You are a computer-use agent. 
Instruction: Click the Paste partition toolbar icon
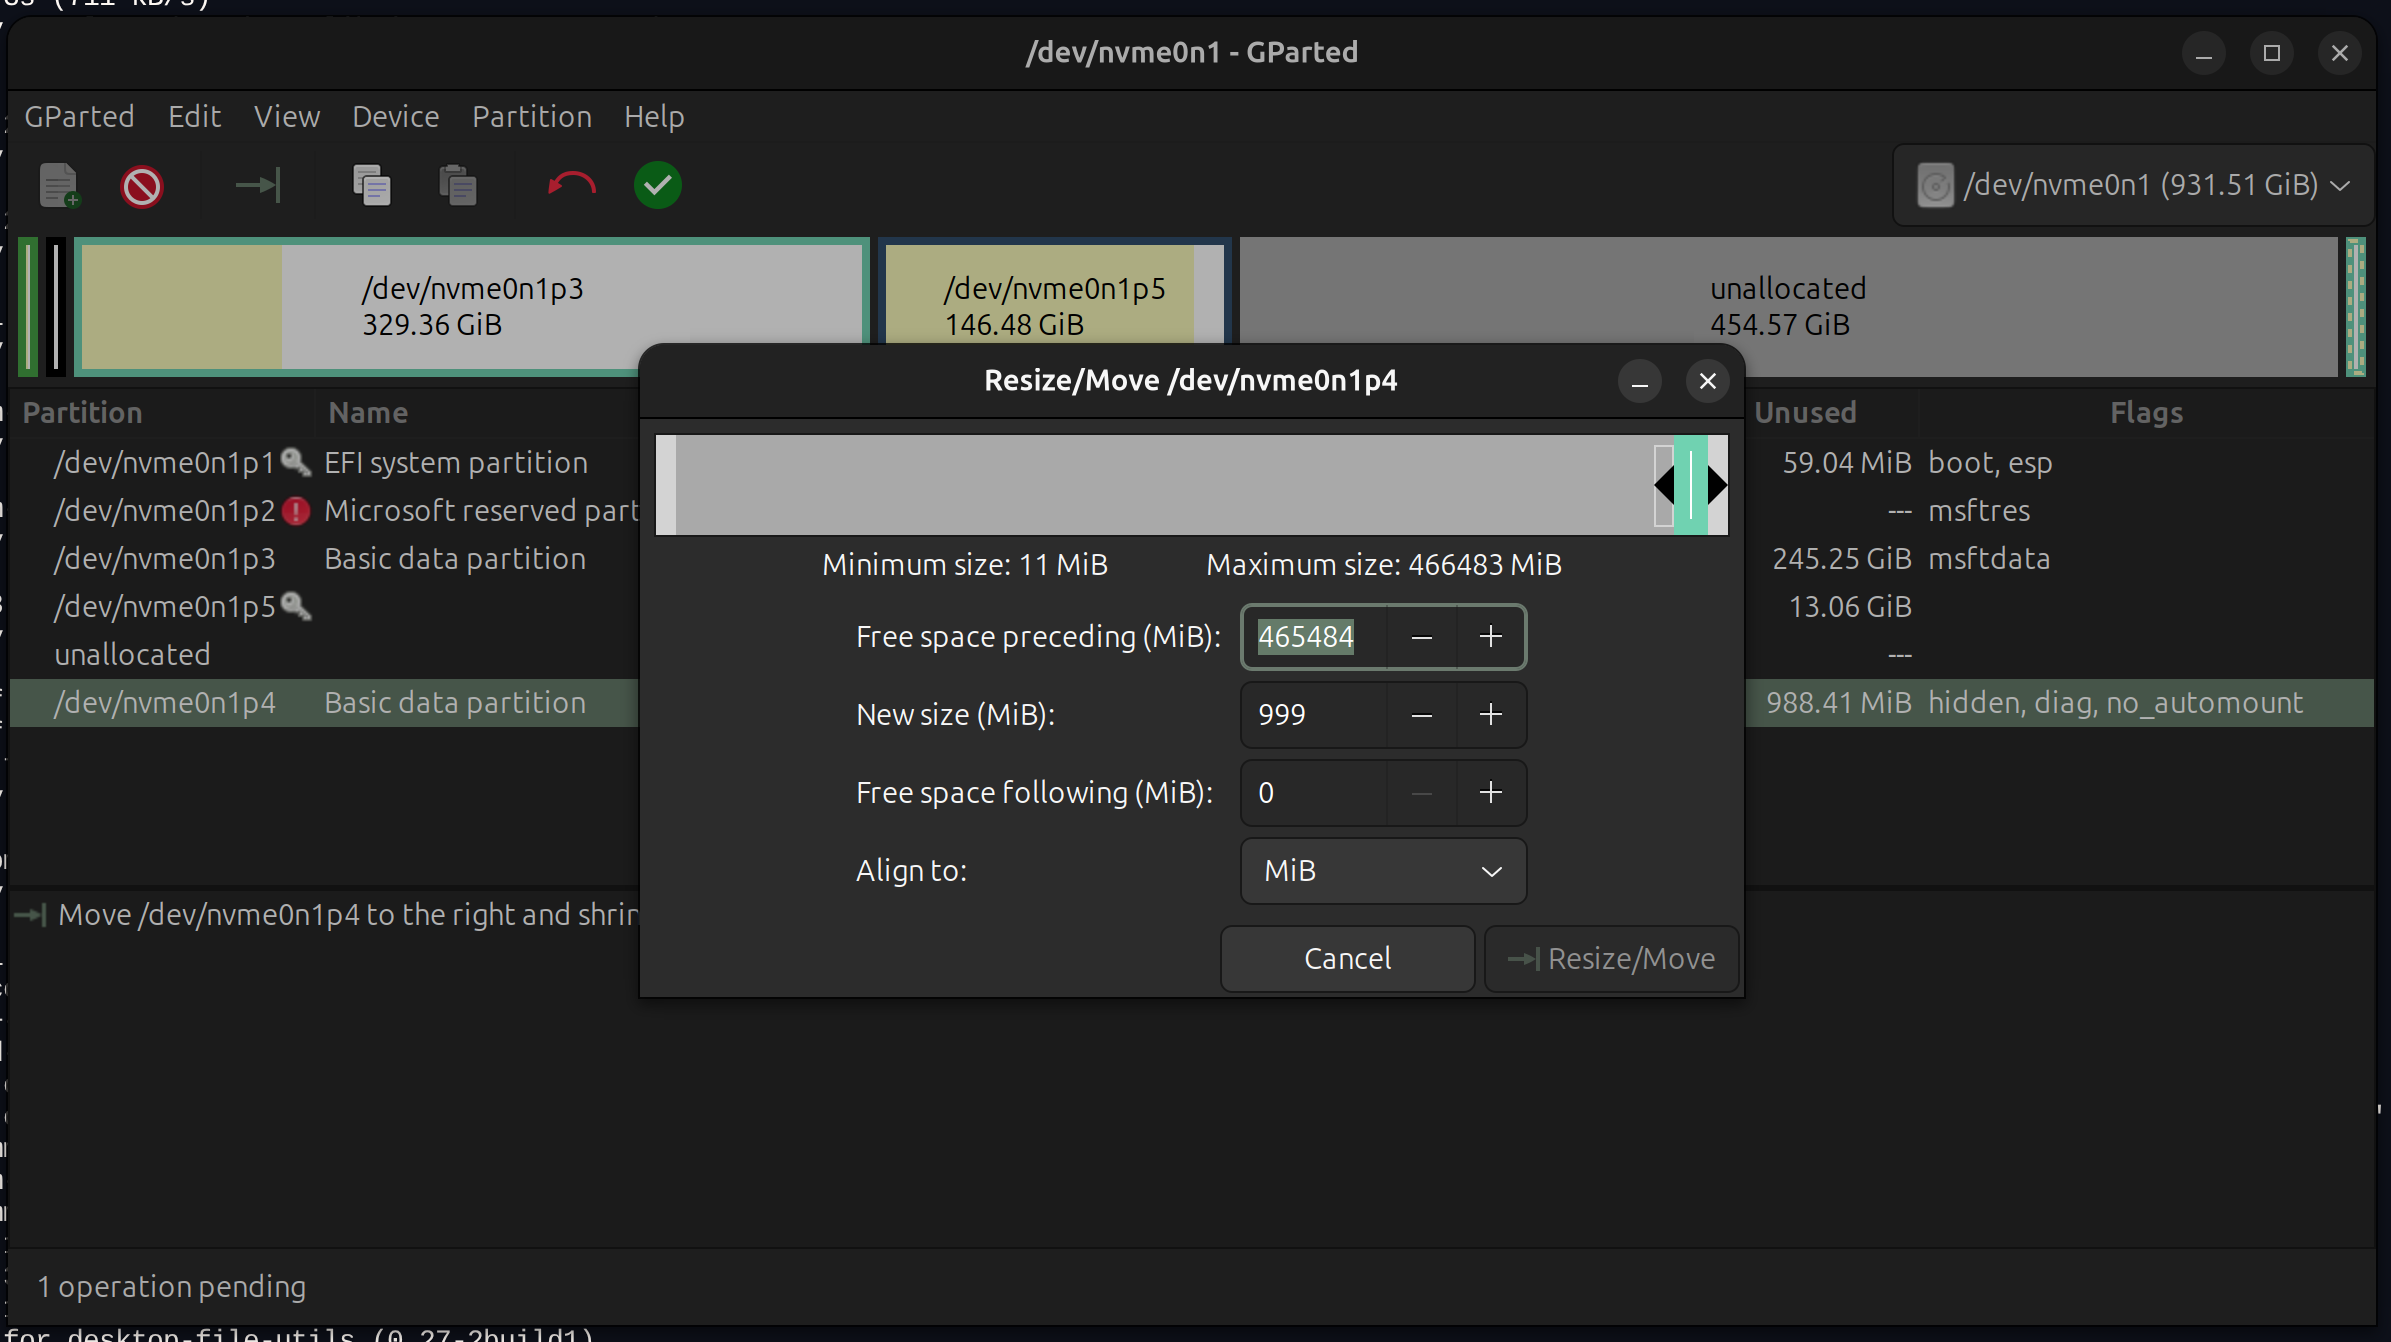pyautogui.click(x=458, y=185)
